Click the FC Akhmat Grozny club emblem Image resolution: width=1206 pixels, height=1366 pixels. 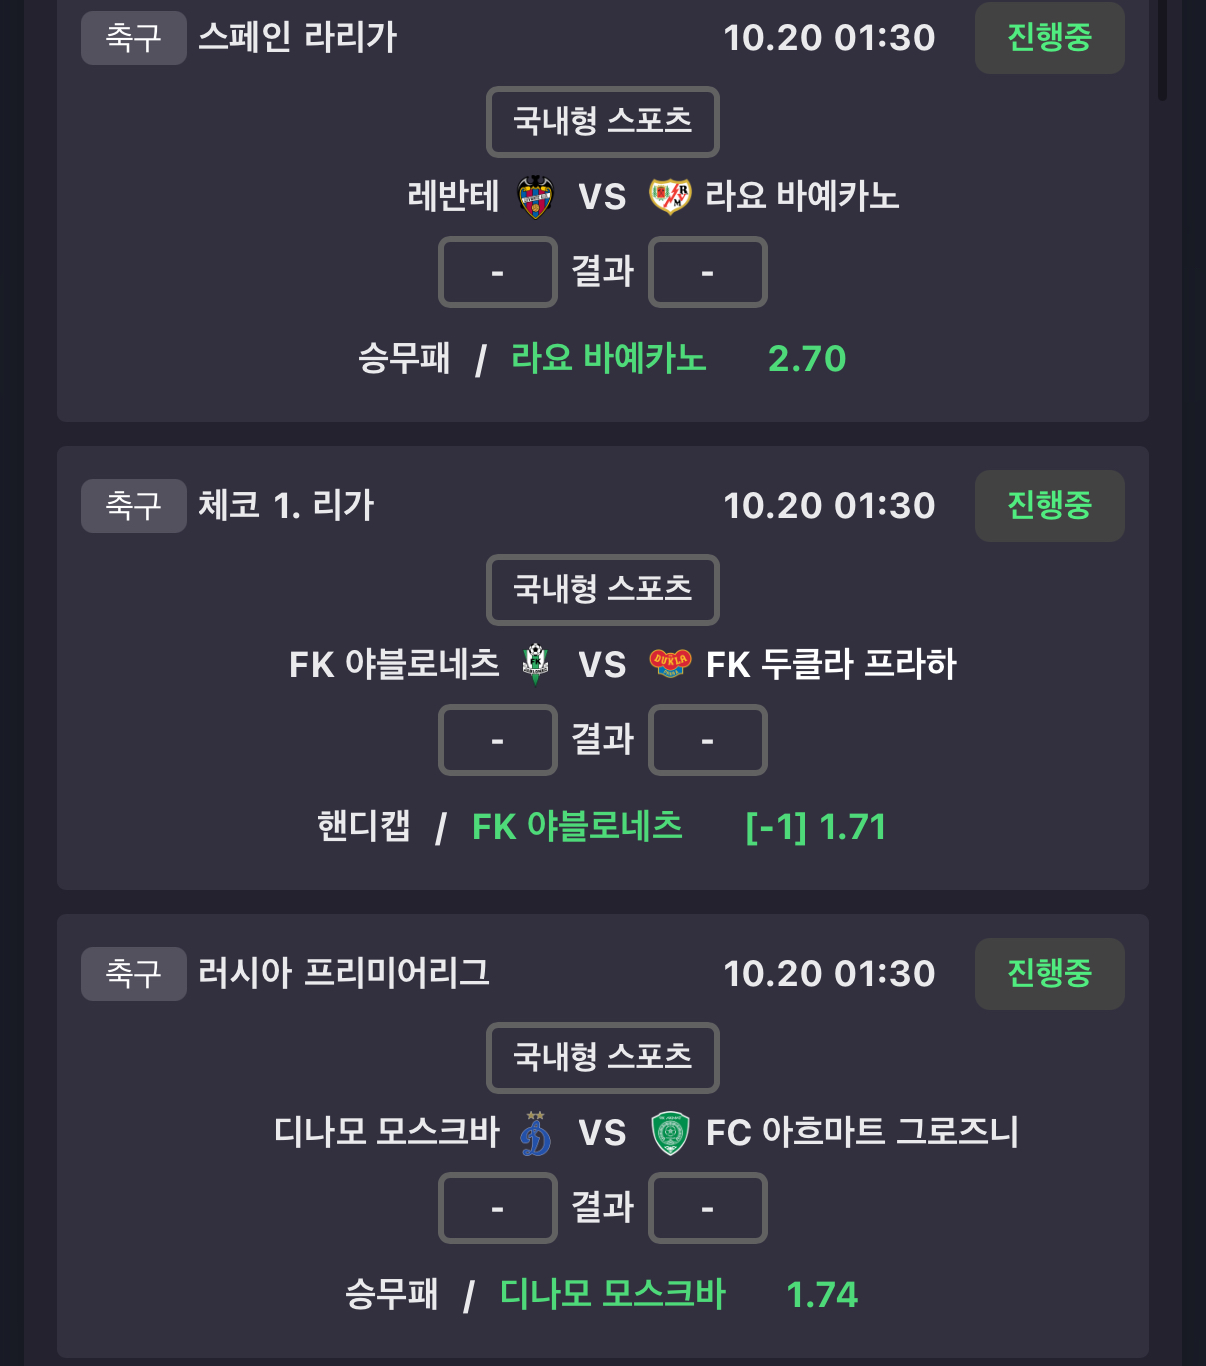[x=670, y=1133]
